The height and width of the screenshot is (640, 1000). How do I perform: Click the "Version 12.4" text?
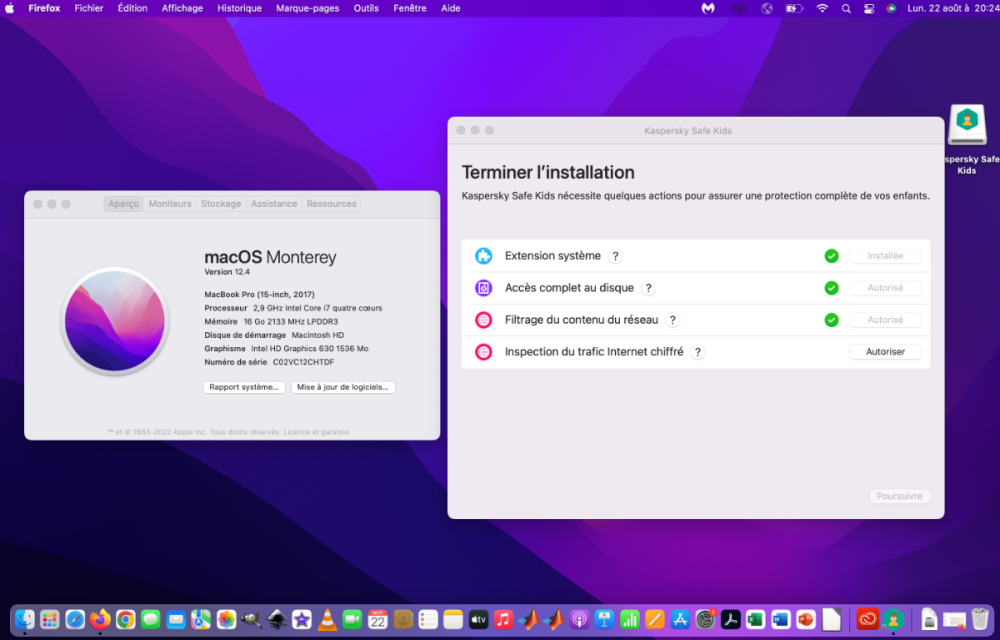click(x=227, y=272)
